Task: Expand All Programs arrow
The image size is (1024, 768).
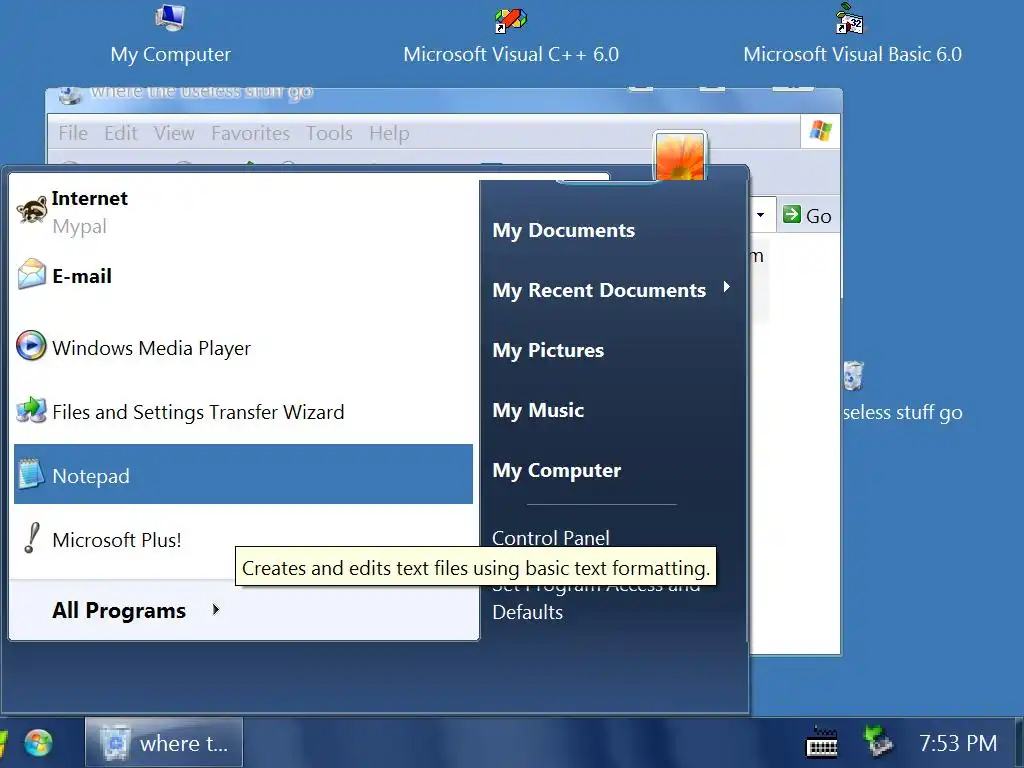Action: pyautogui.click(x=216, y=610)
